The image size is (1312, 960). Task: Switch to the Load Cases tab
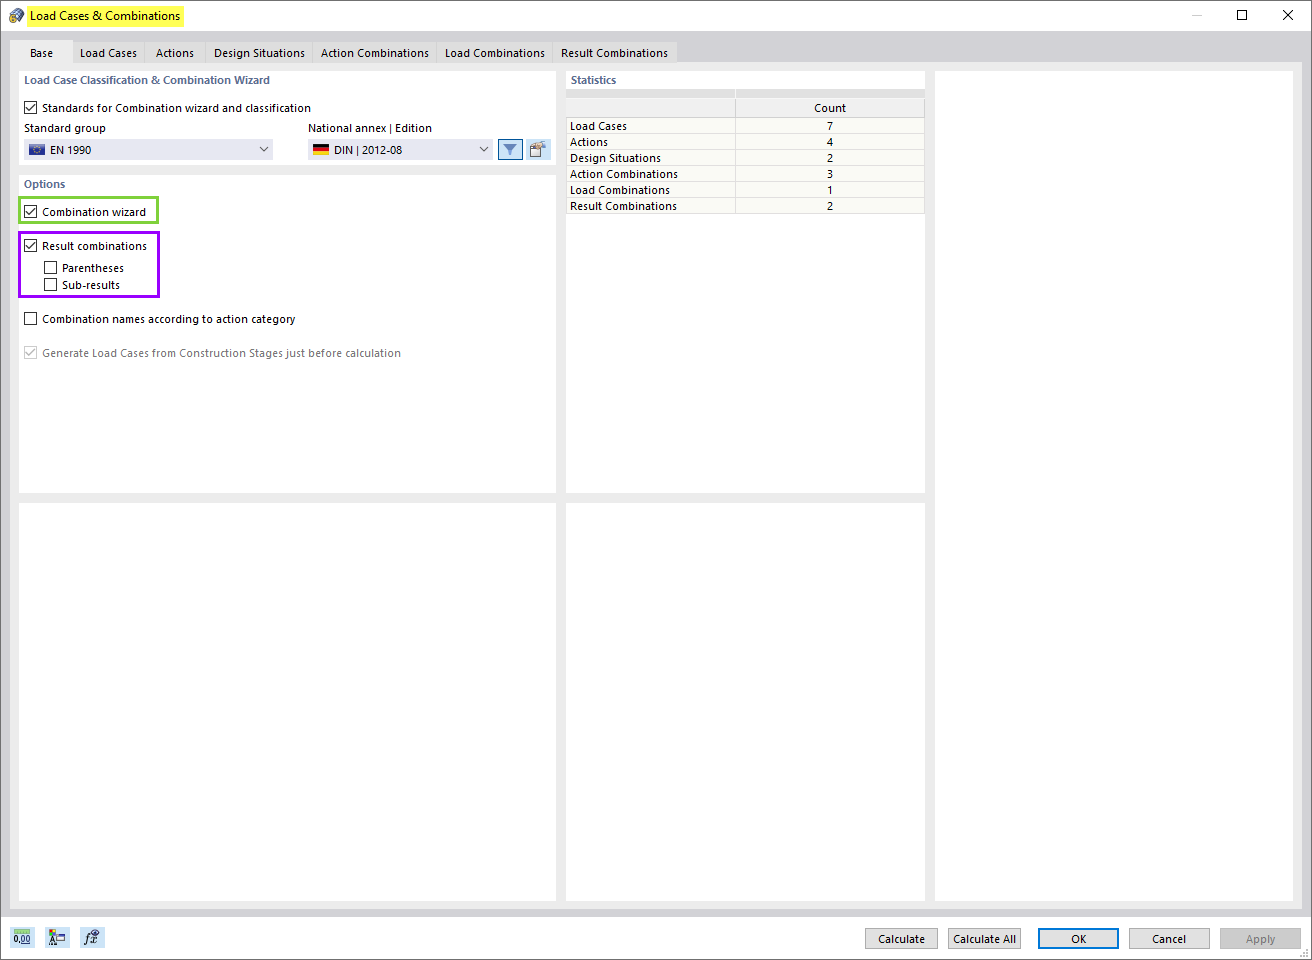pos(108,52)
